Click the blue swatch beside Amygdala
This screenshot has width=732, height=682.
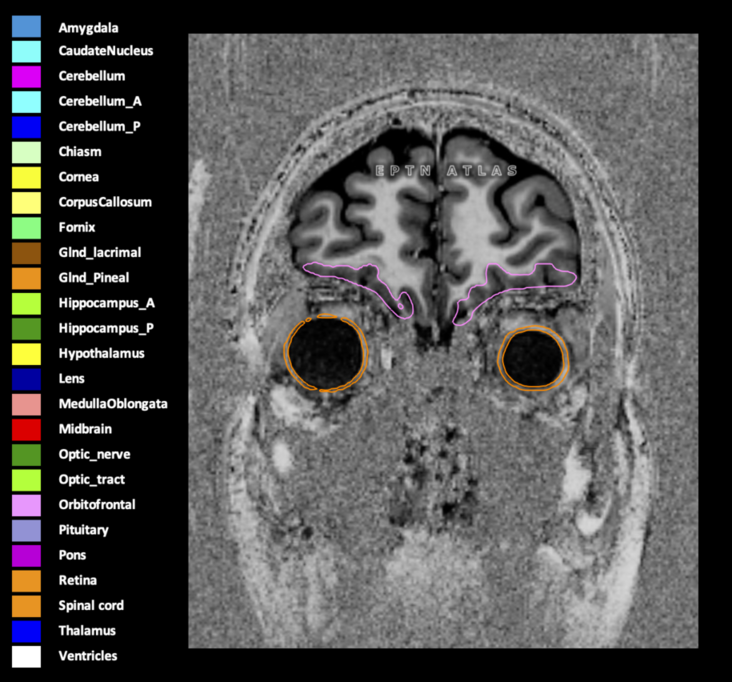26,27
